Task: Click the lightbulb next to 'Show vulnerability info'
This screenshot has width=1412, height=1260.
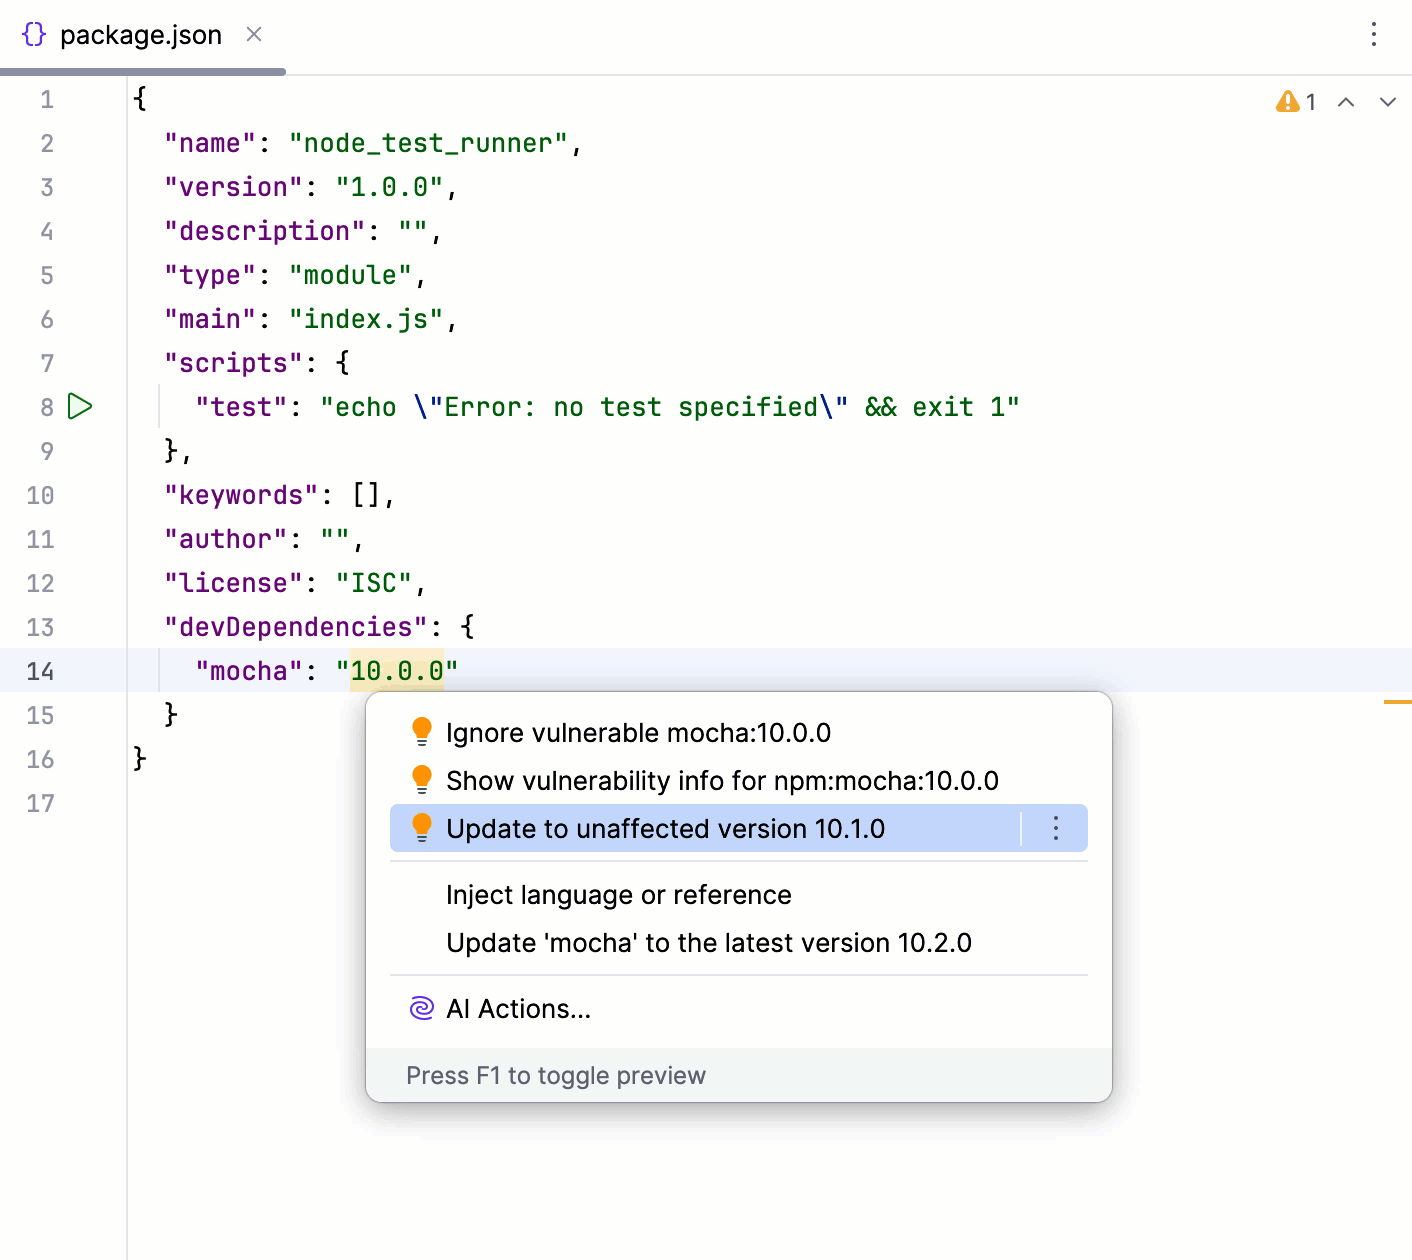Action: click(421, 779)
